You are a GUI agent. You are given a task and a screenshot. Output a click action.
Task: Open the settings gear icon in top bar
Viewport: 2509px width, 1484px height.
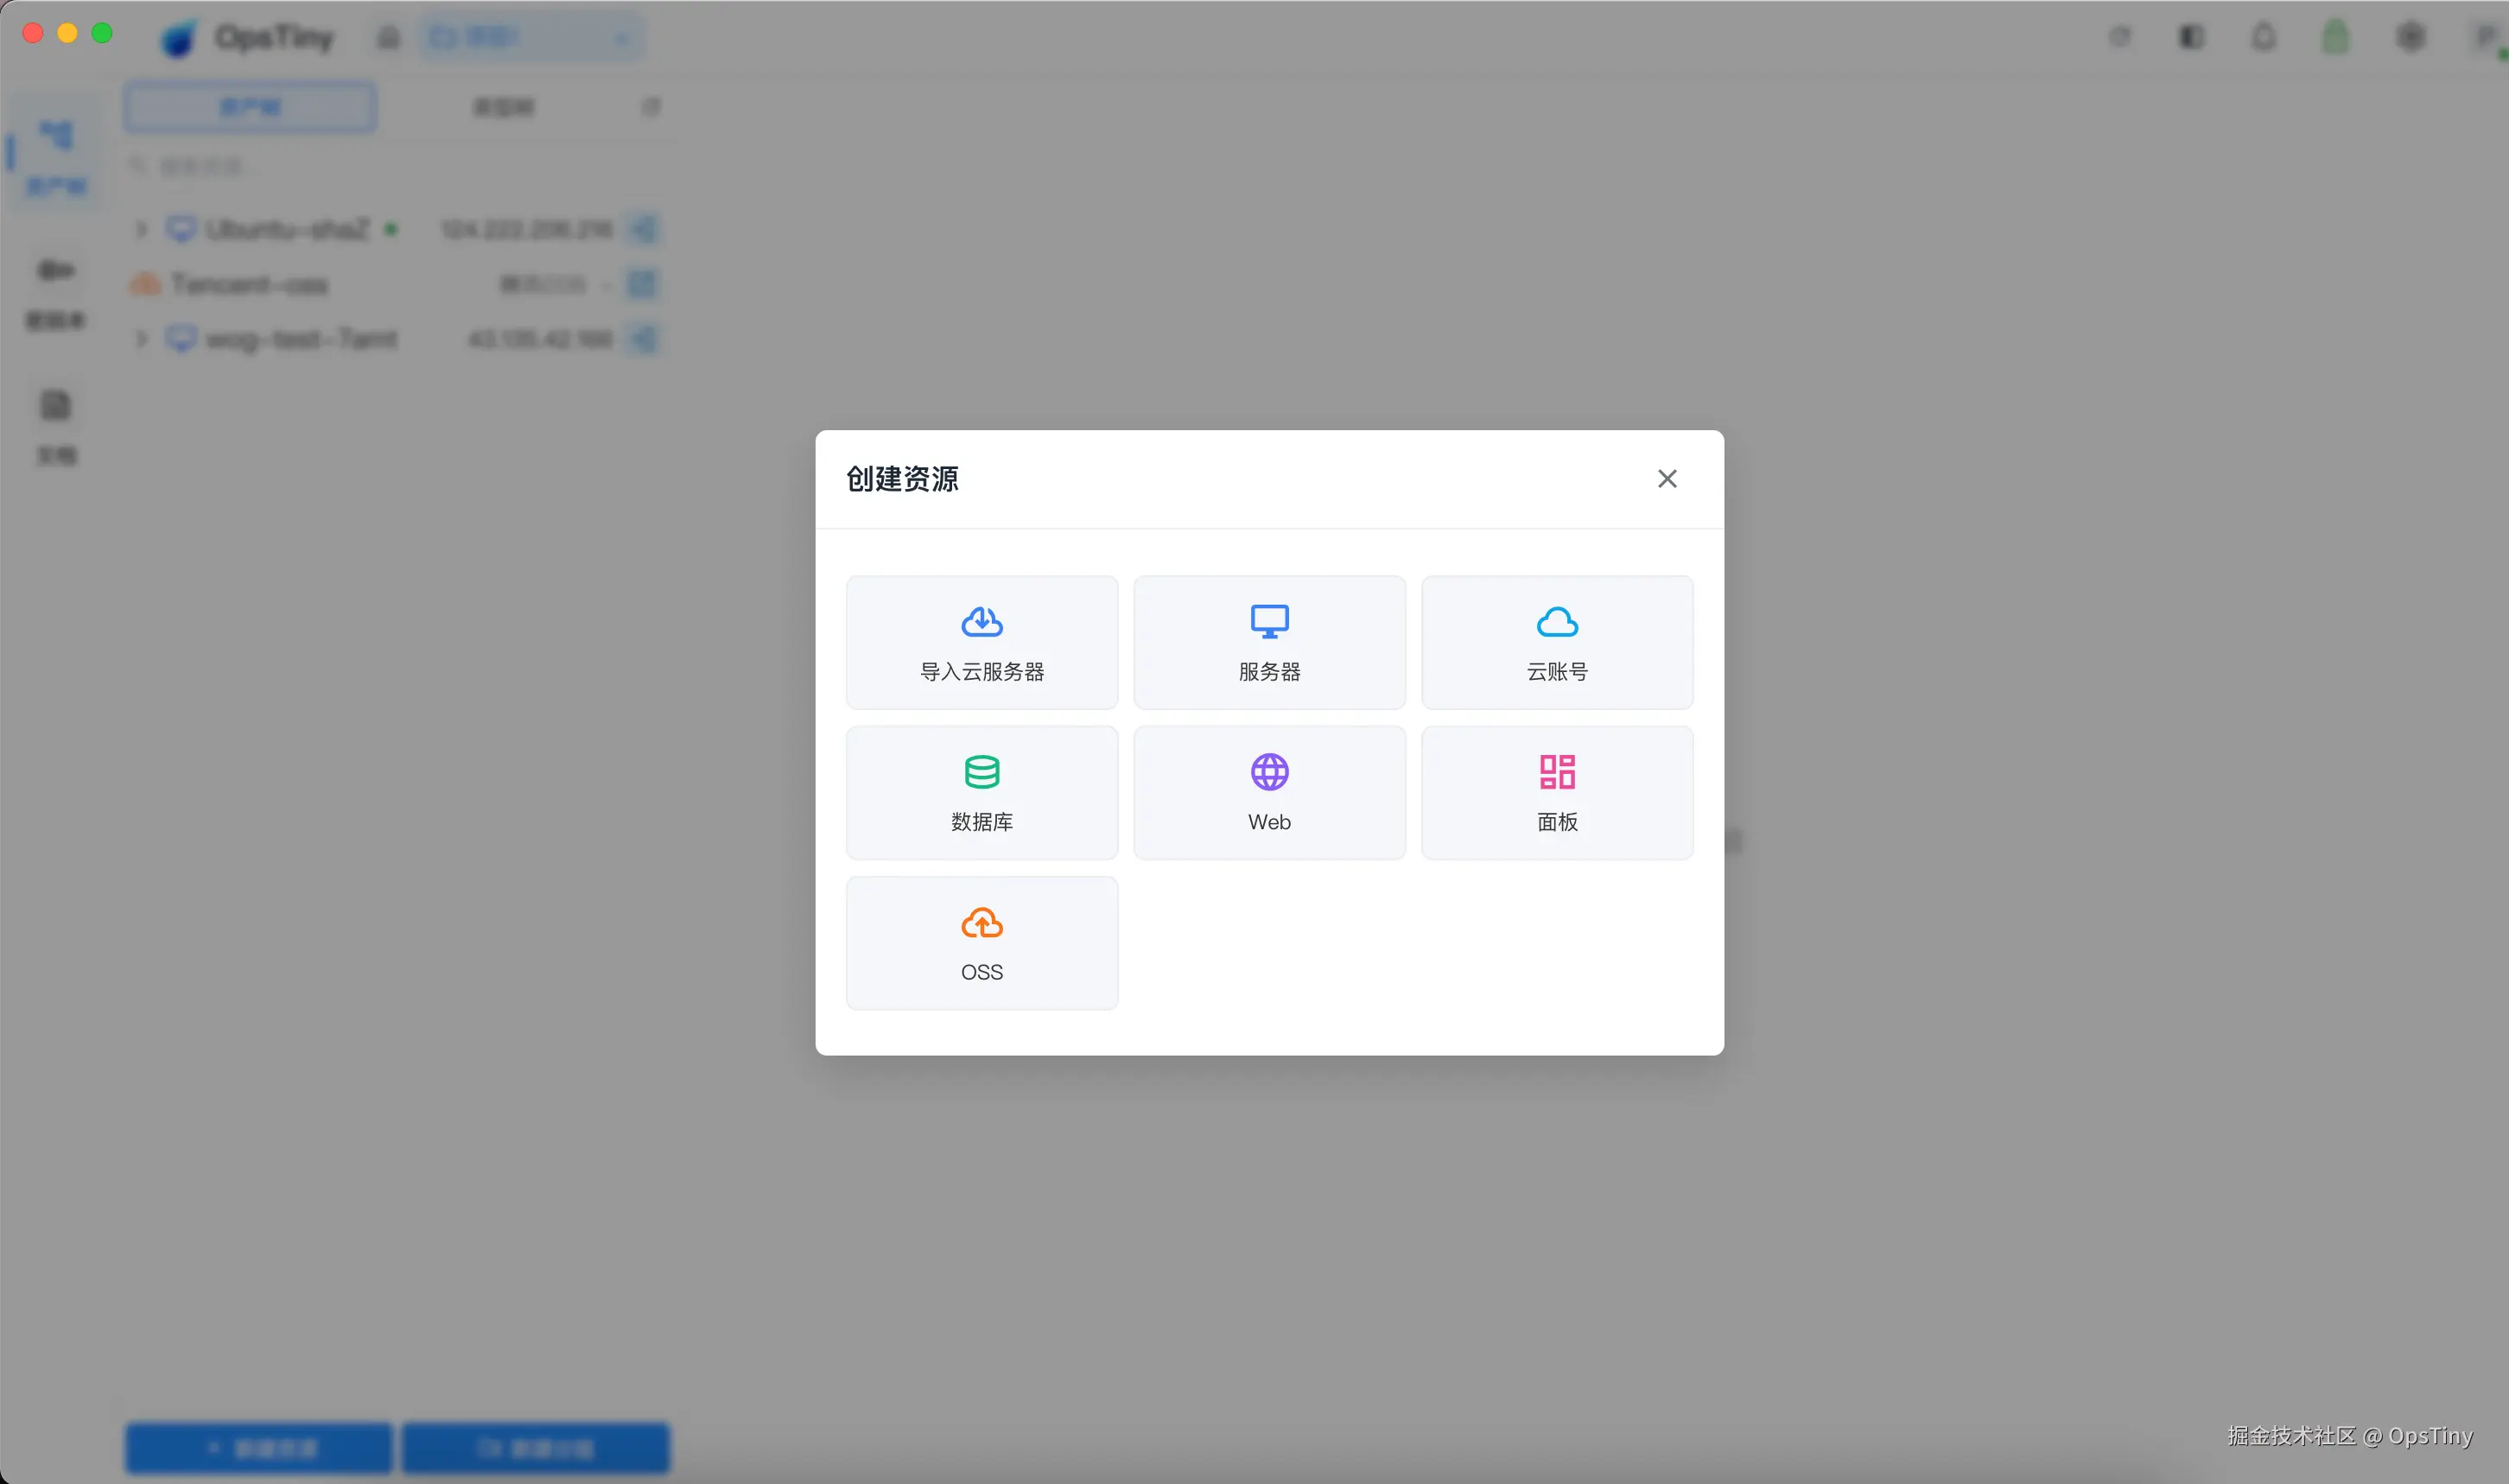(x=2410, y=38)
